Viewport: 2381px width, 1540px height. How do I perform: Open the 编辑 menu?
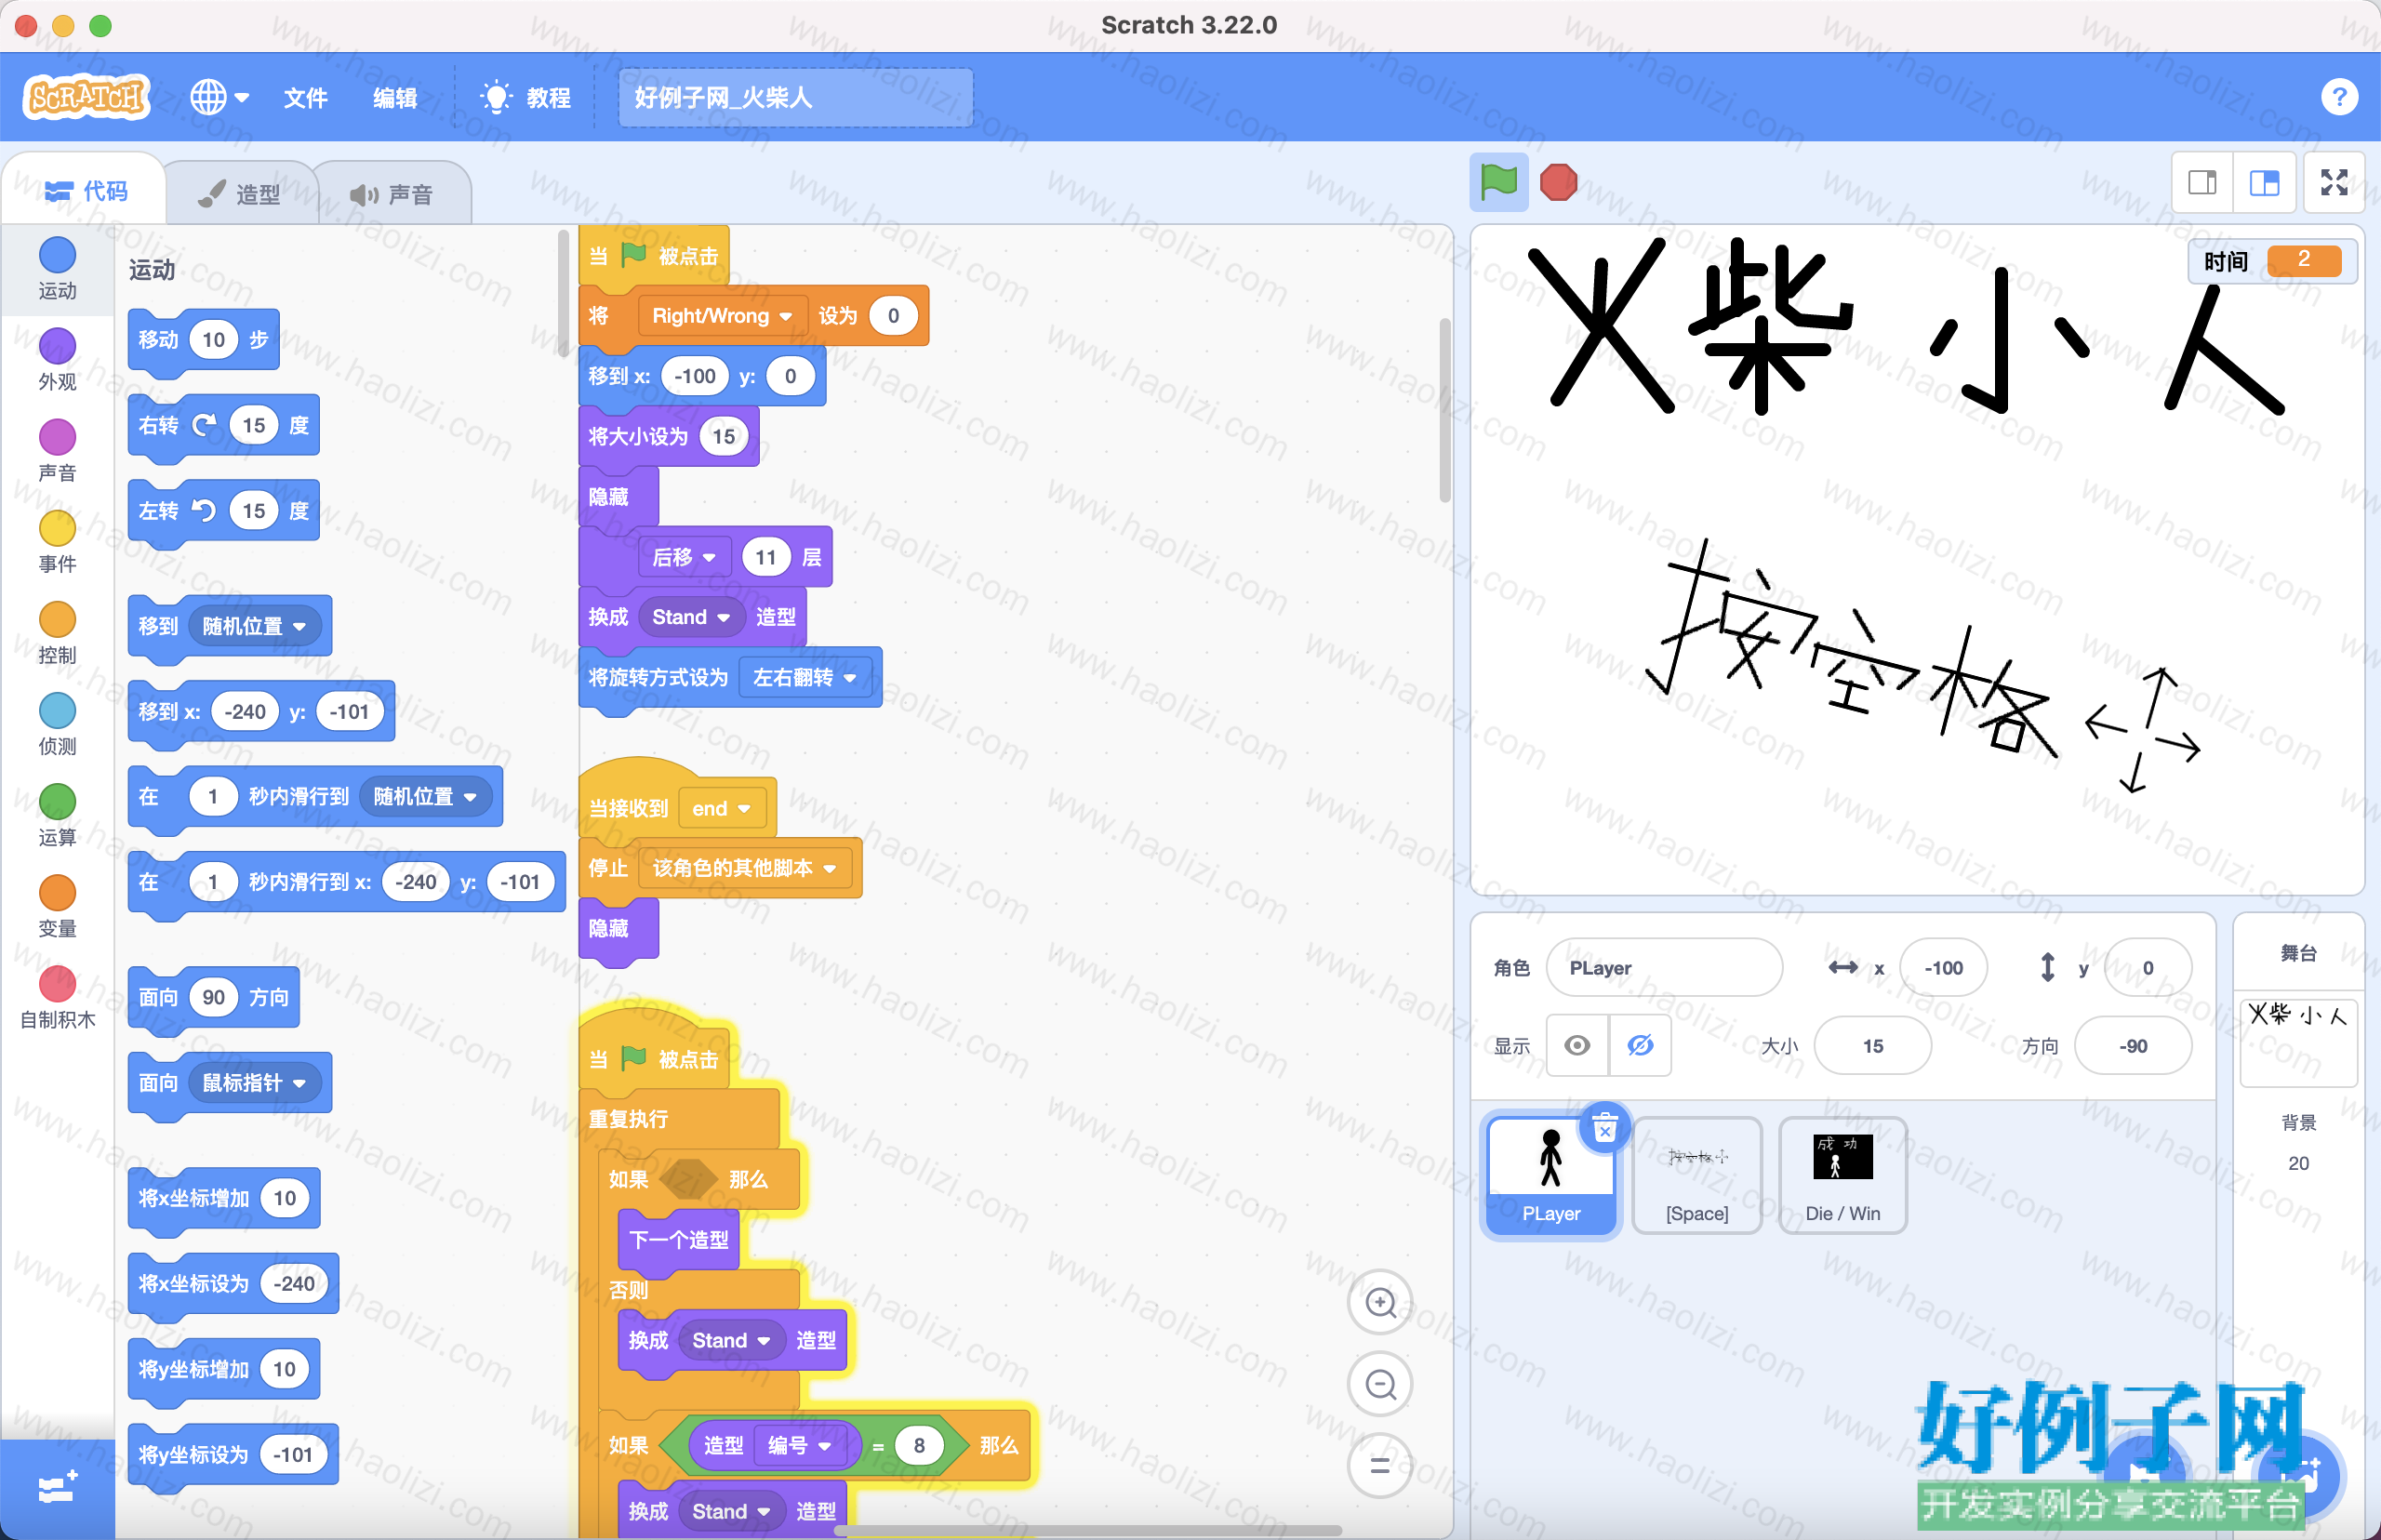pyautogui.click(x=395, y=97)
